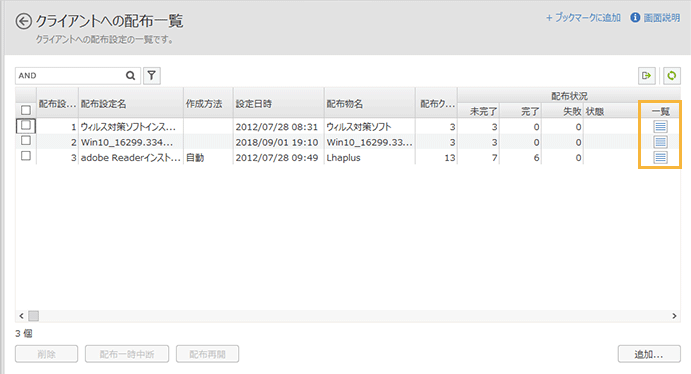Click the date 2012/07/28 09:49
This screenshot has width=691, height=374.
tap(277, 158)
